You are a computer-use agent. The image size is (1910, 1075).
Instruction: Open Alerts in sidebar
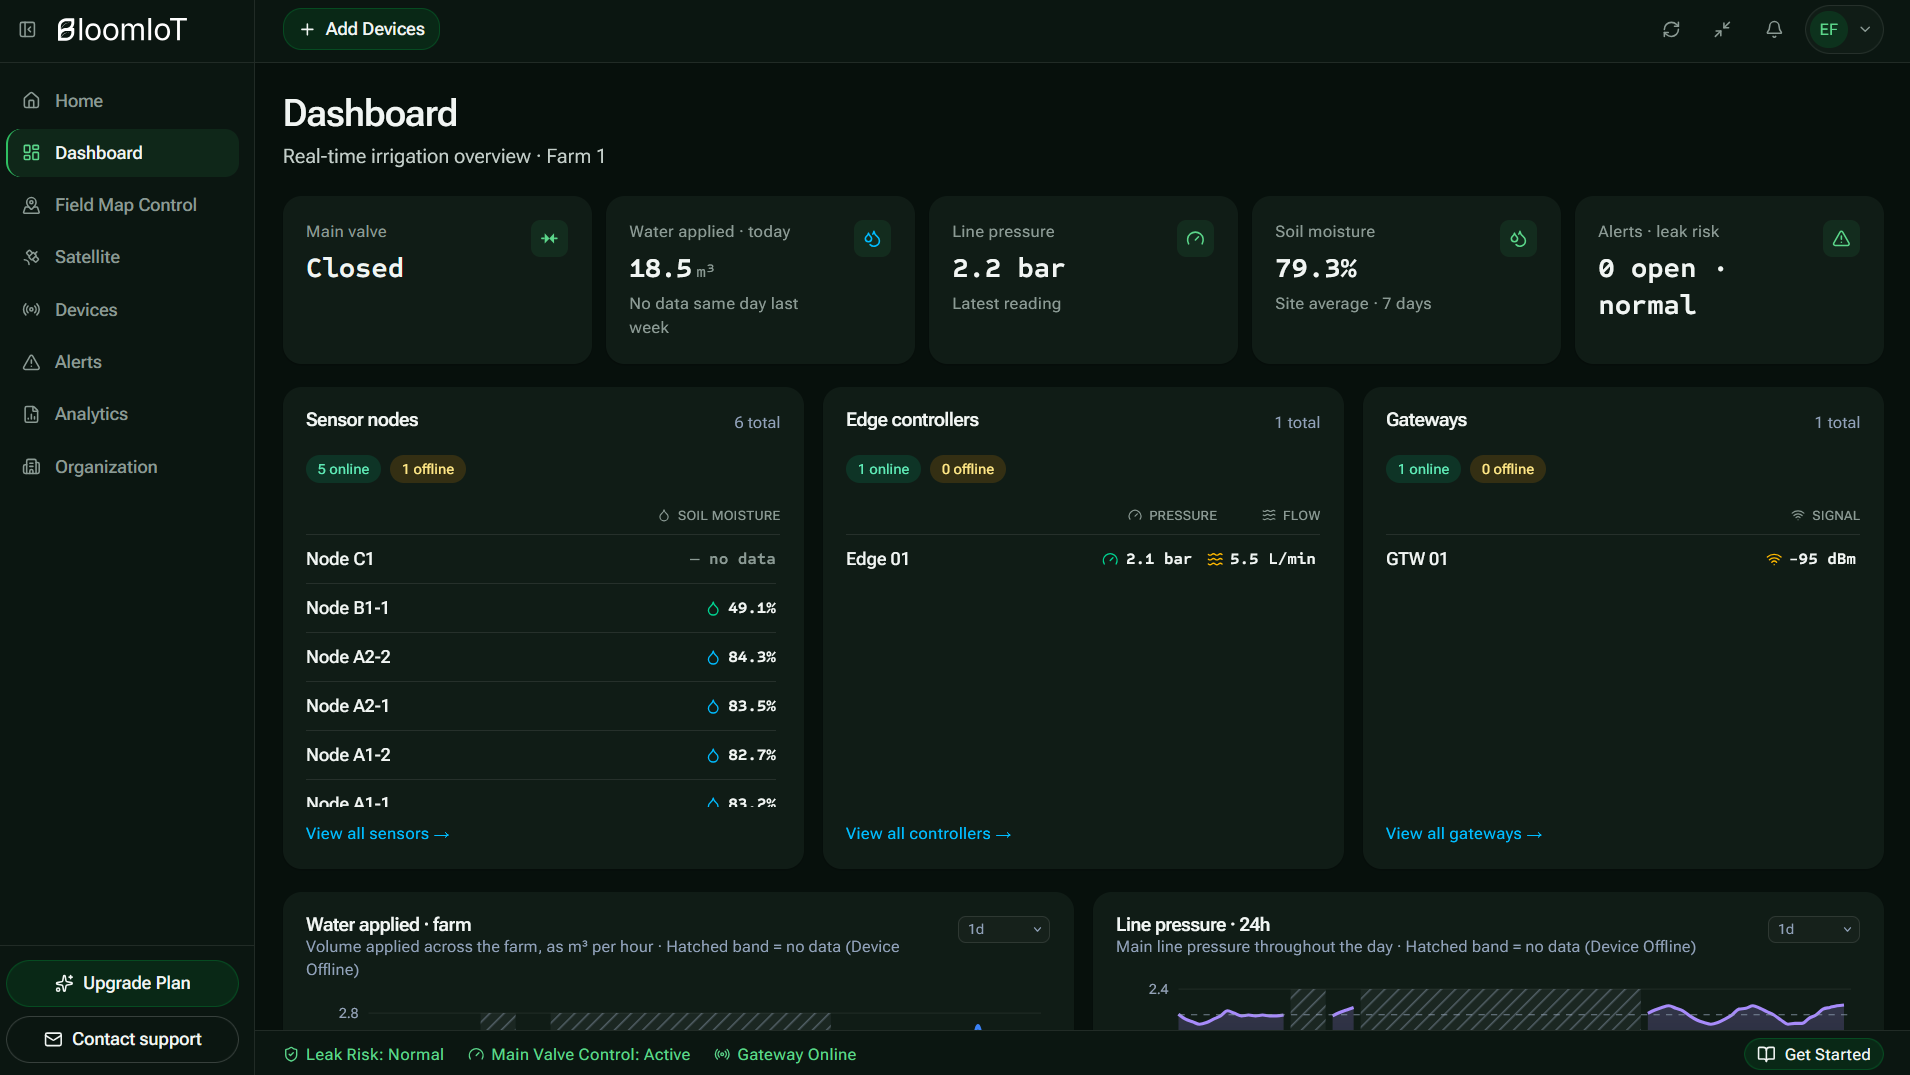pyautogui.click(x=122, y=362)
